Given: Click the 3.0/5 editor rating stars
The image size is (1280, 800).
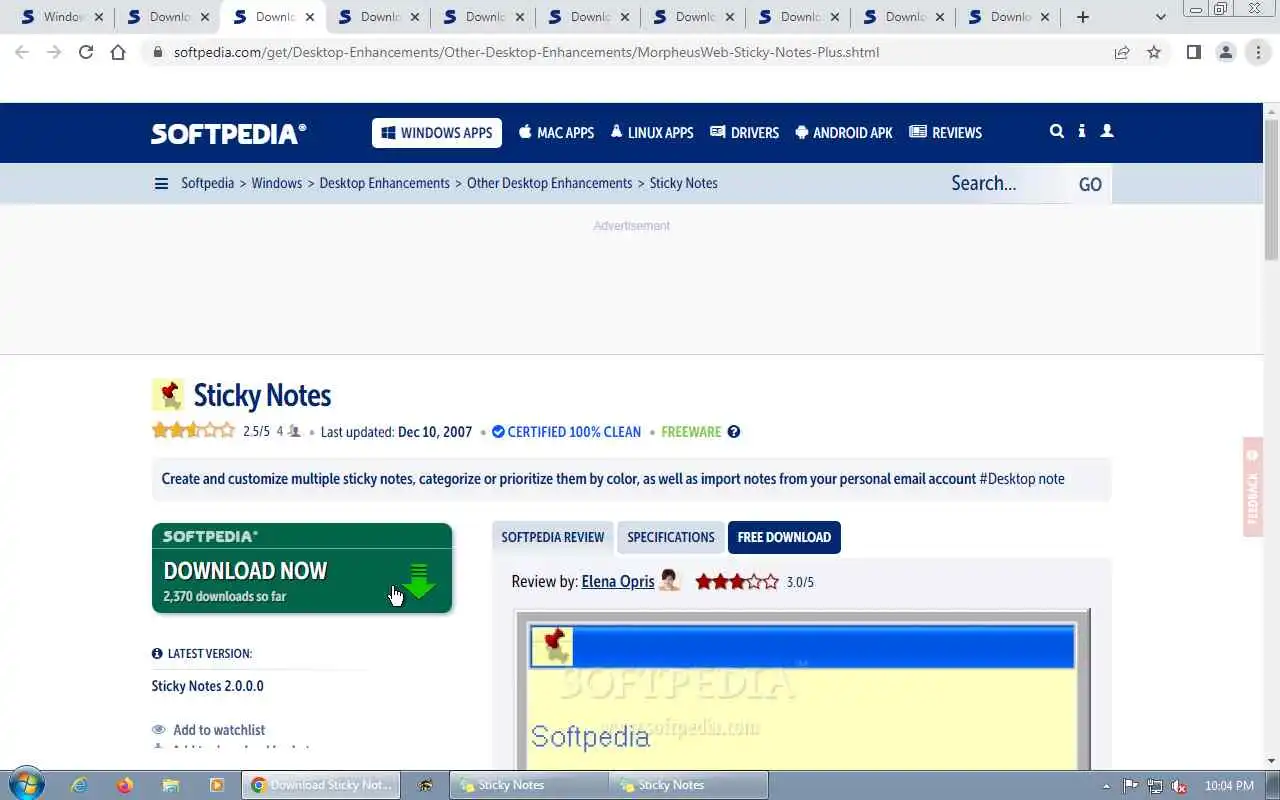Looking at the screenshot, I should click(737, 581).
